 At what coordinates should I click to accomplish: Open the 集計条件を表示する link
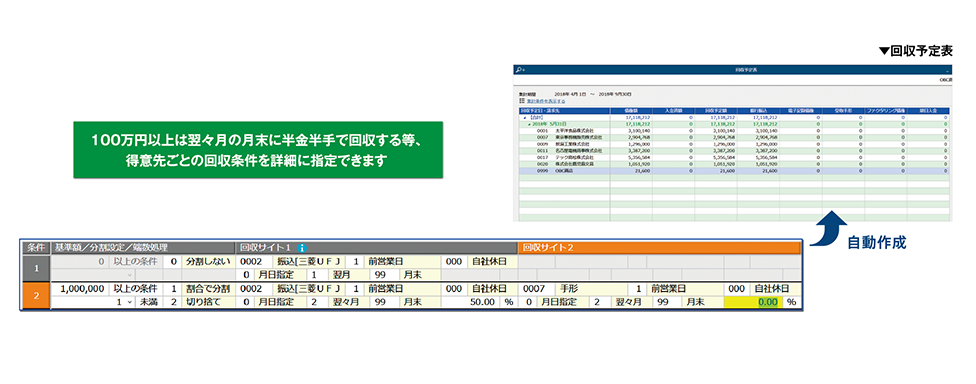(546, 100)
